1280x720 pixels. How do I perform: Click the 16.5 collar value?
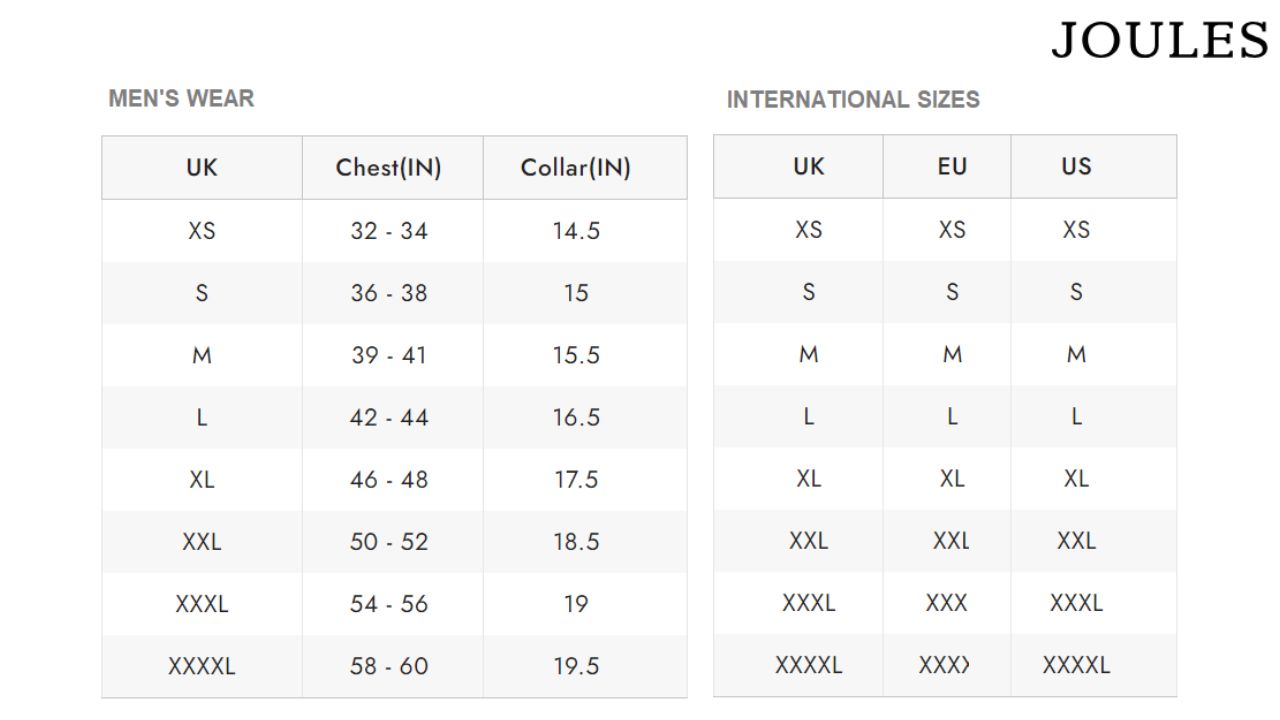point(576,417)
